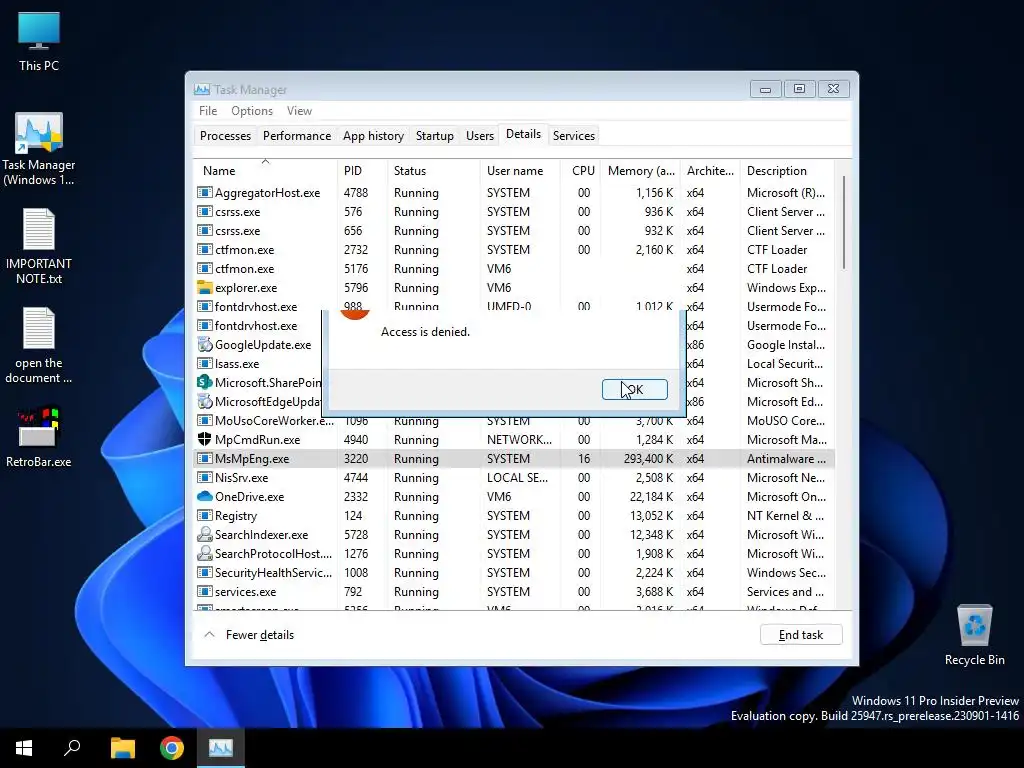Open File Explorer from taskbar
Screen dimensions: 1024x768
pos(122,748)
